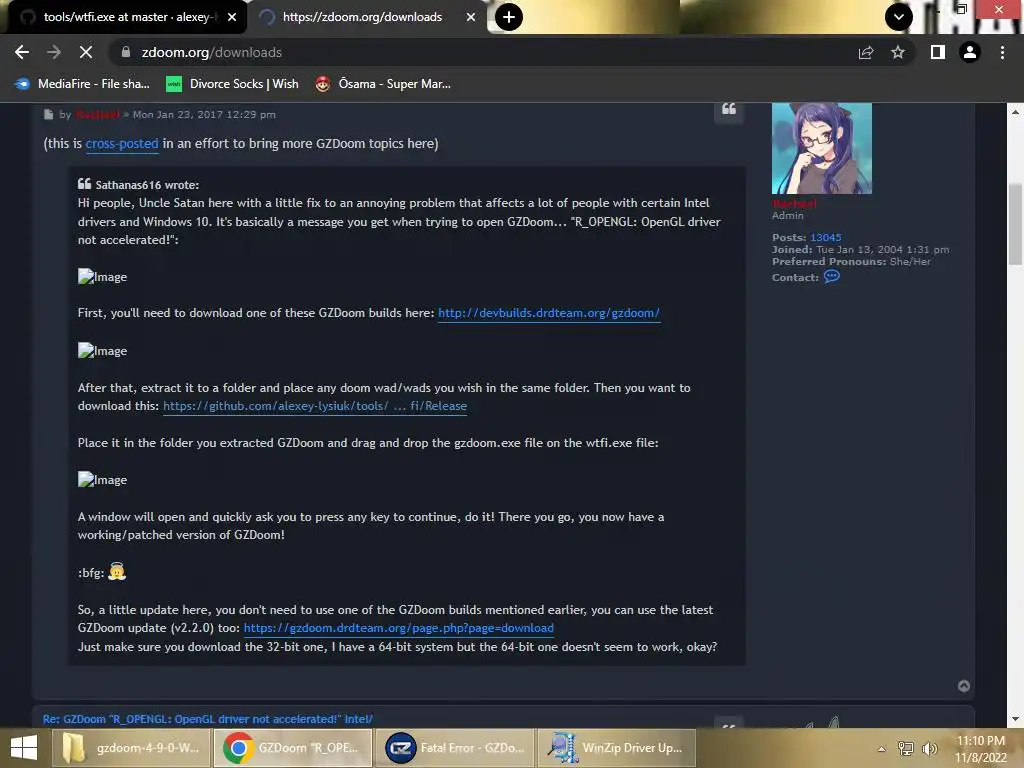Click the anime avatar of the admin
This screenshot has width=1024, height=768.
[822, 148]
